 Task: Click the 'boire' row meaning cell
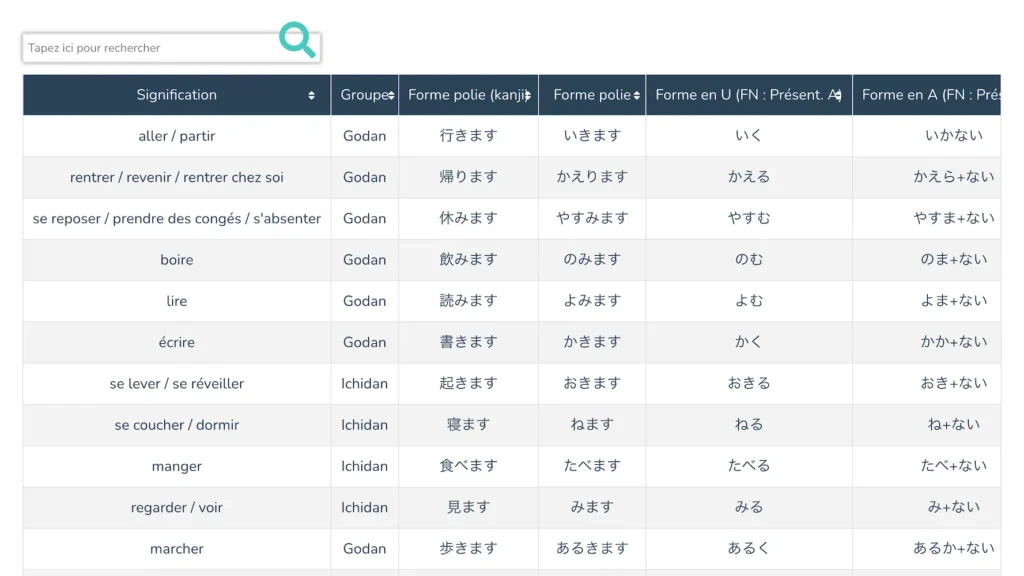[x=176, y=260]
